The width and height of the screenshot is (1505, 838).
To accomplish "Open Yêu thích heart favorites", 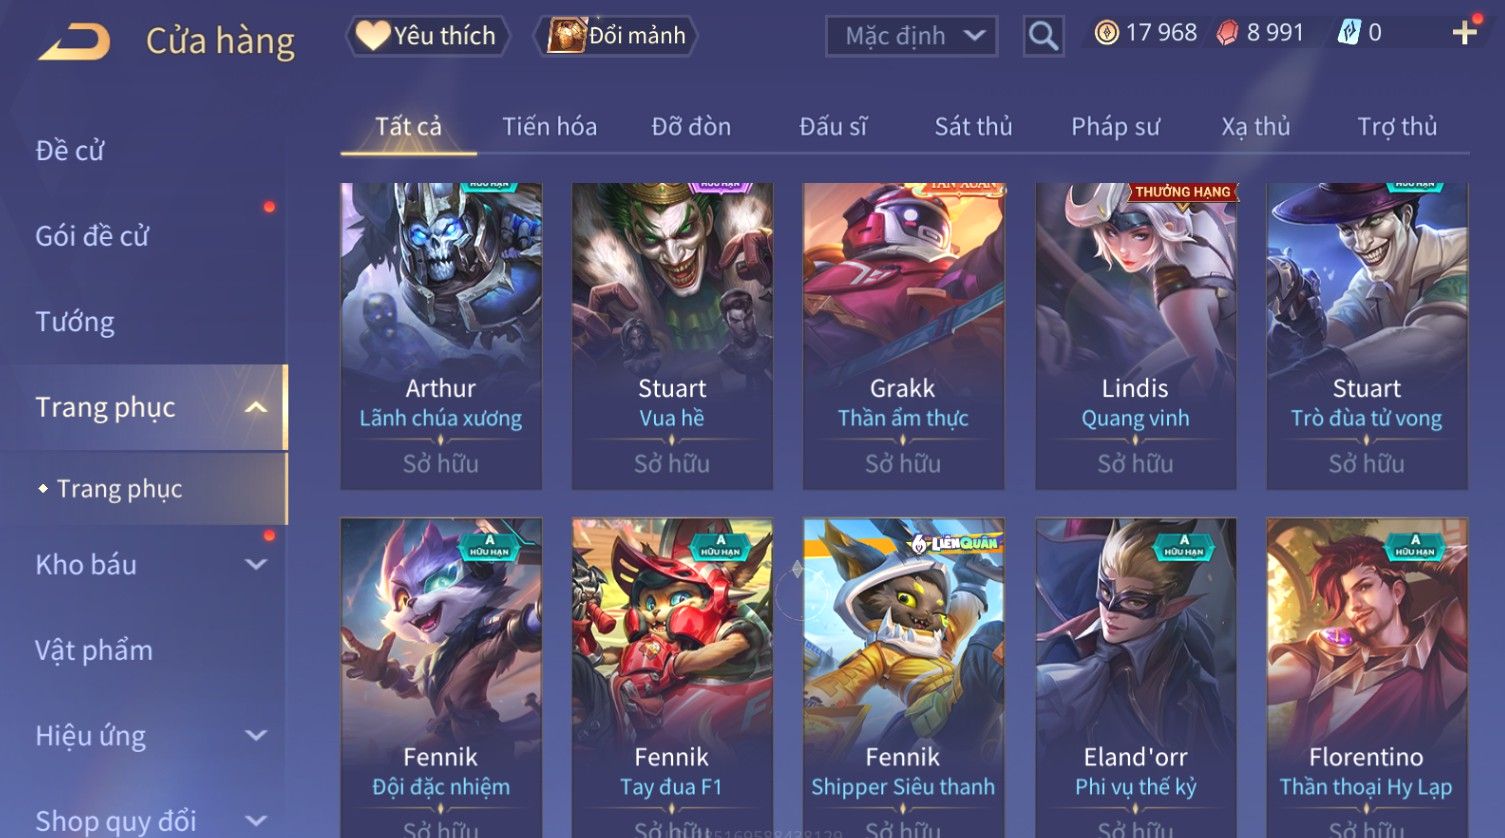I will [427, 36].
